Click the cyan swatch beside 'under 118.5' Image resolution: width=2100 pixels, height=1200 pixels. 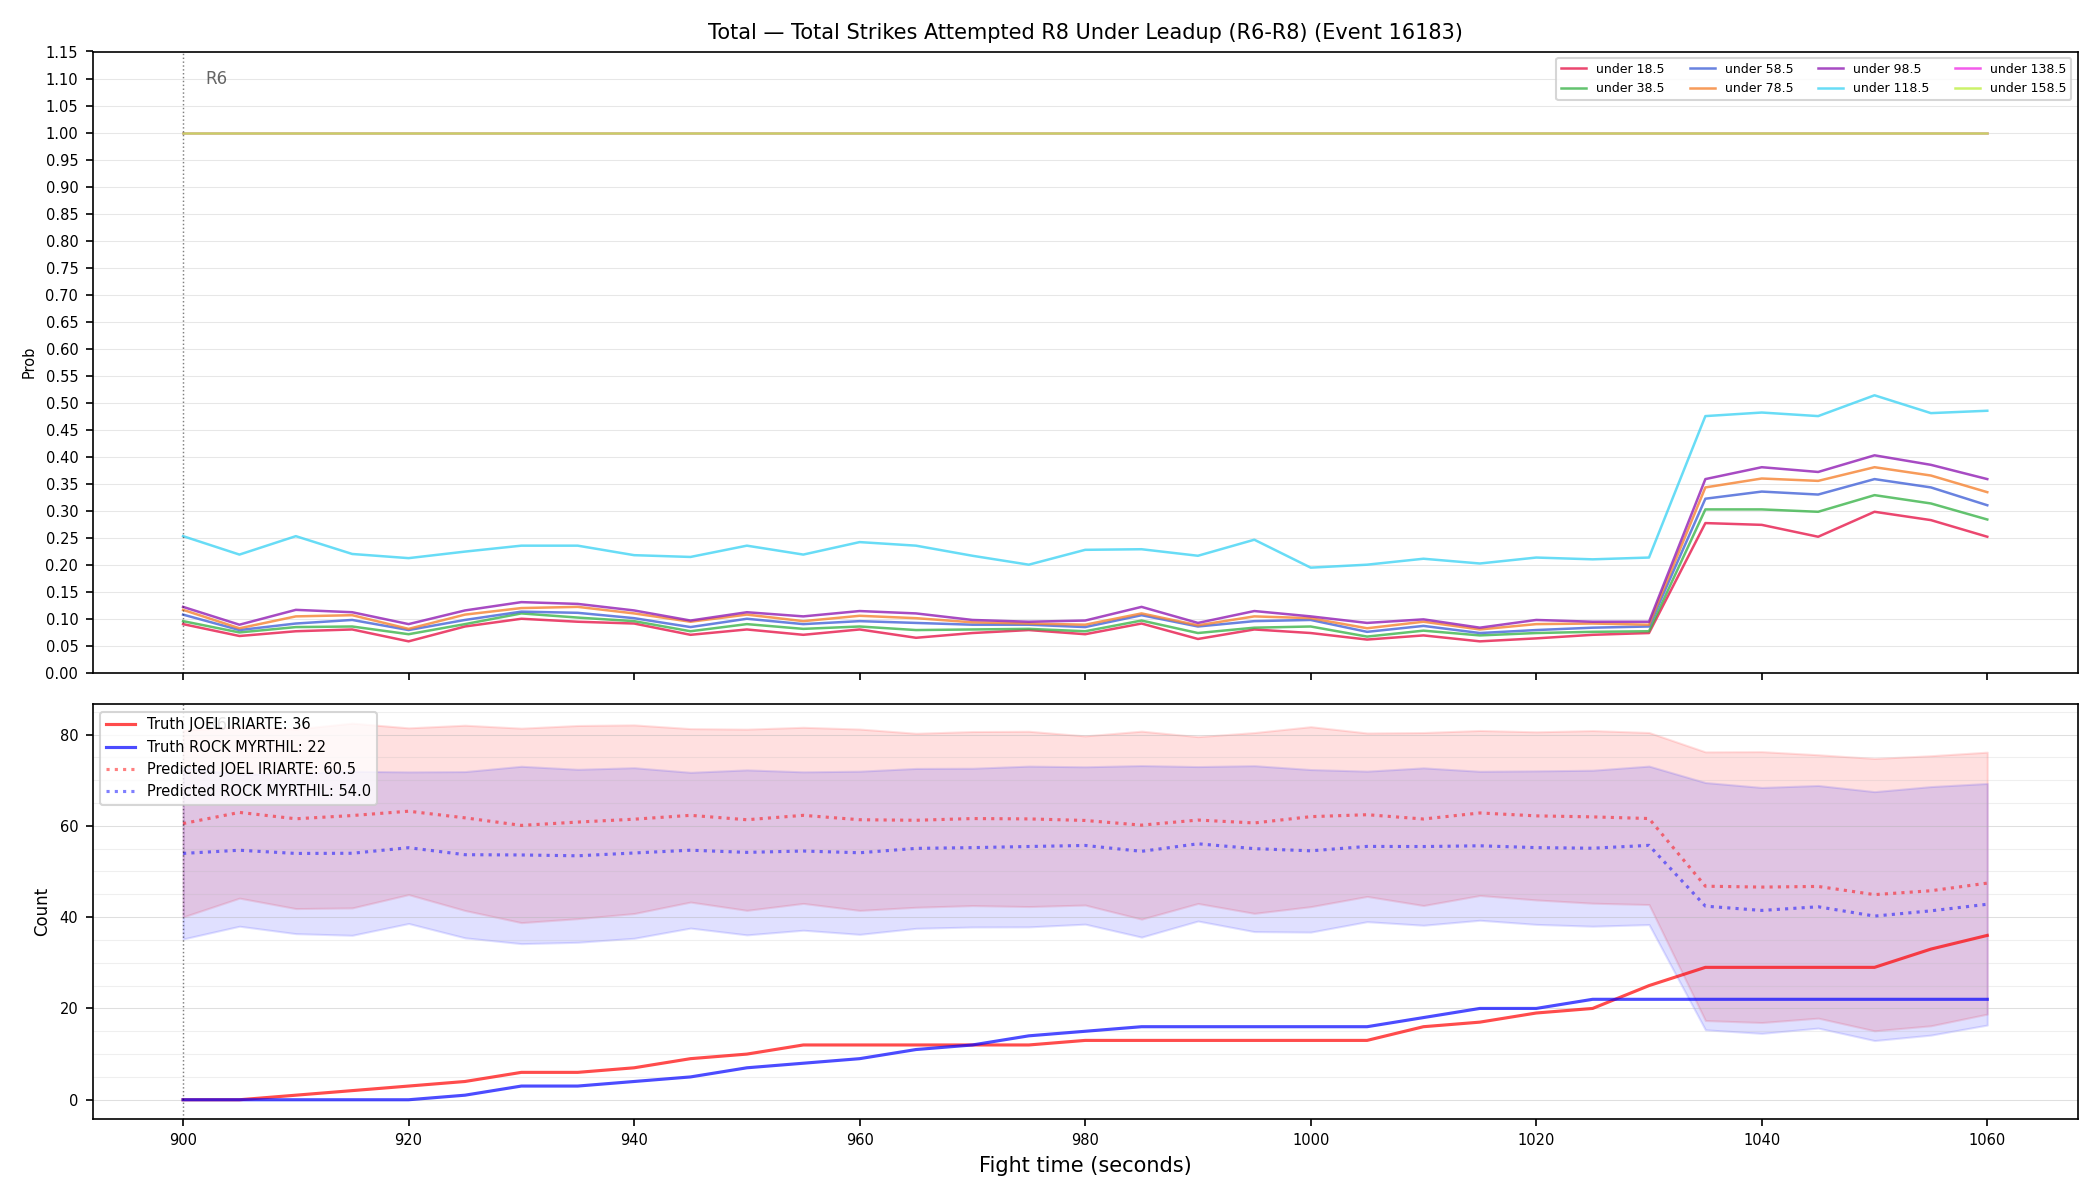[x=1830, y=88]
